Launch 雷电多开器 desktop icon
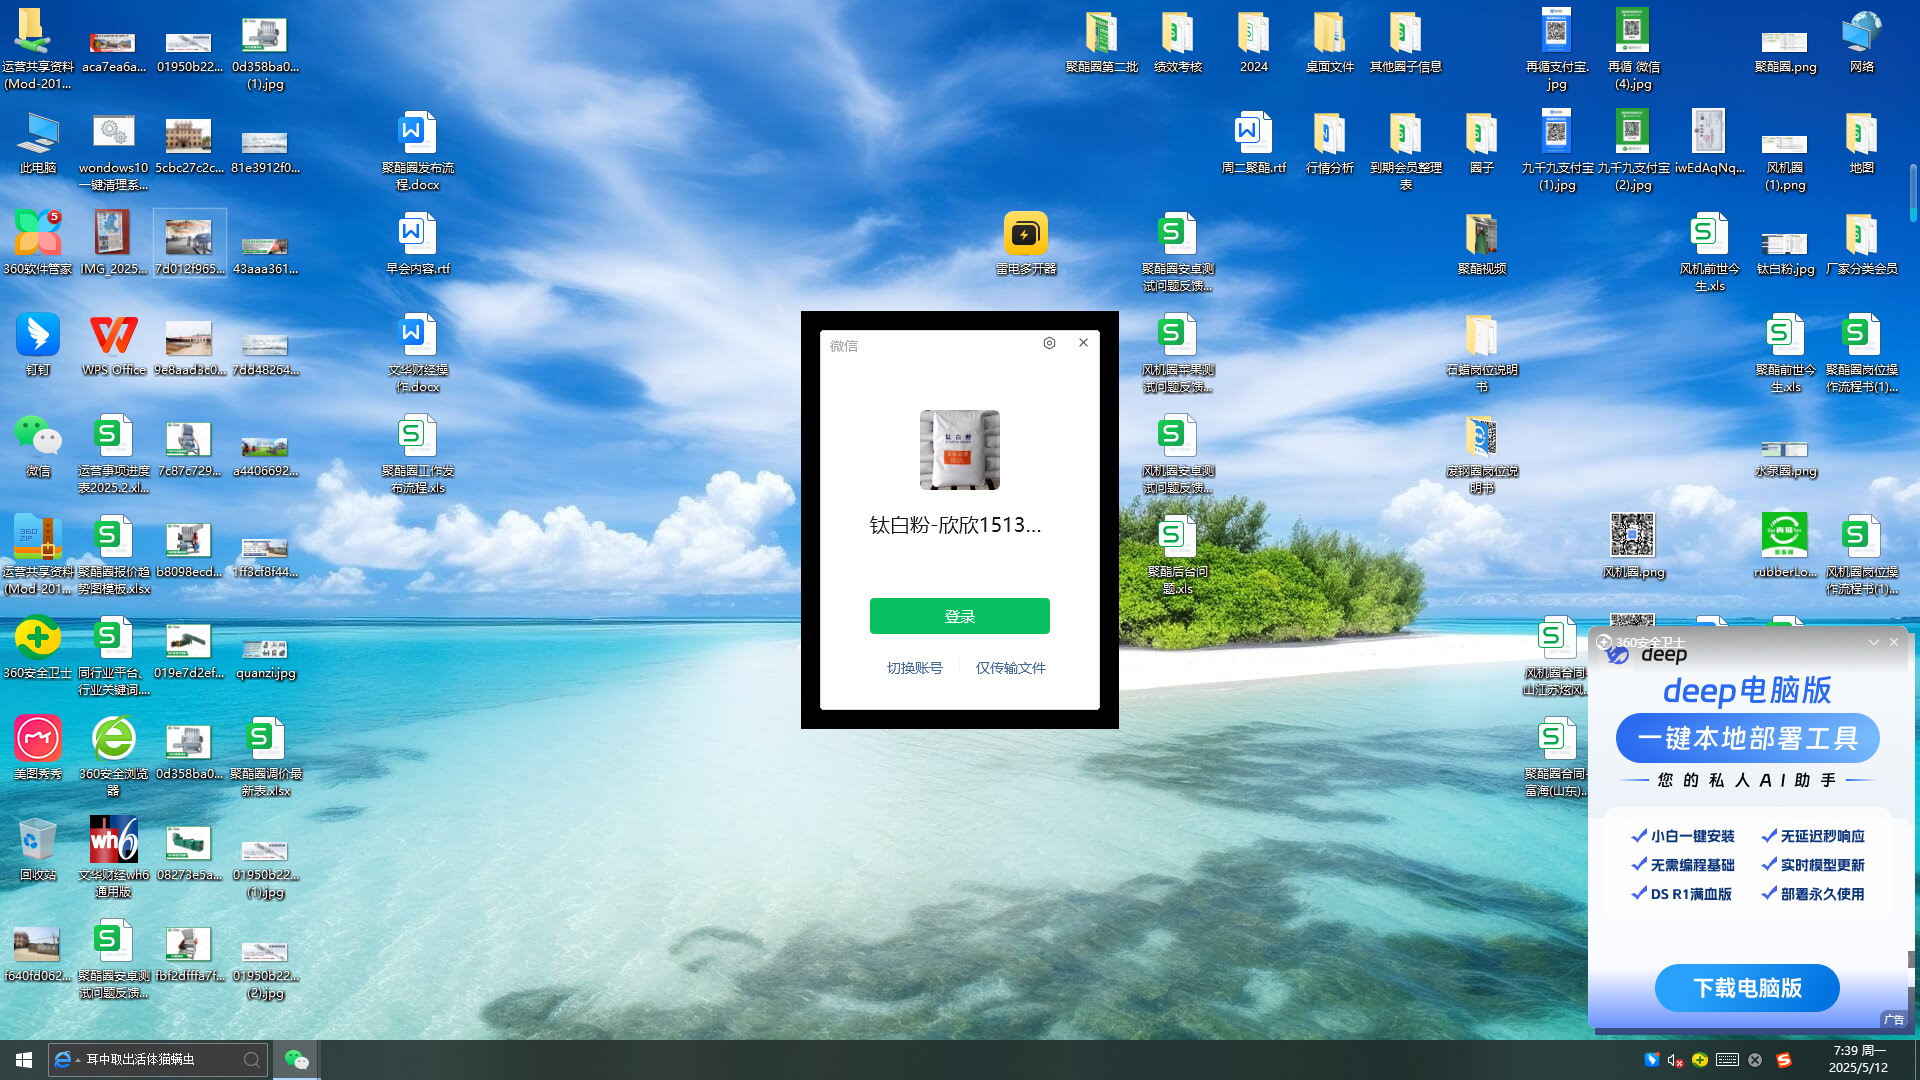 point(1025,235)
